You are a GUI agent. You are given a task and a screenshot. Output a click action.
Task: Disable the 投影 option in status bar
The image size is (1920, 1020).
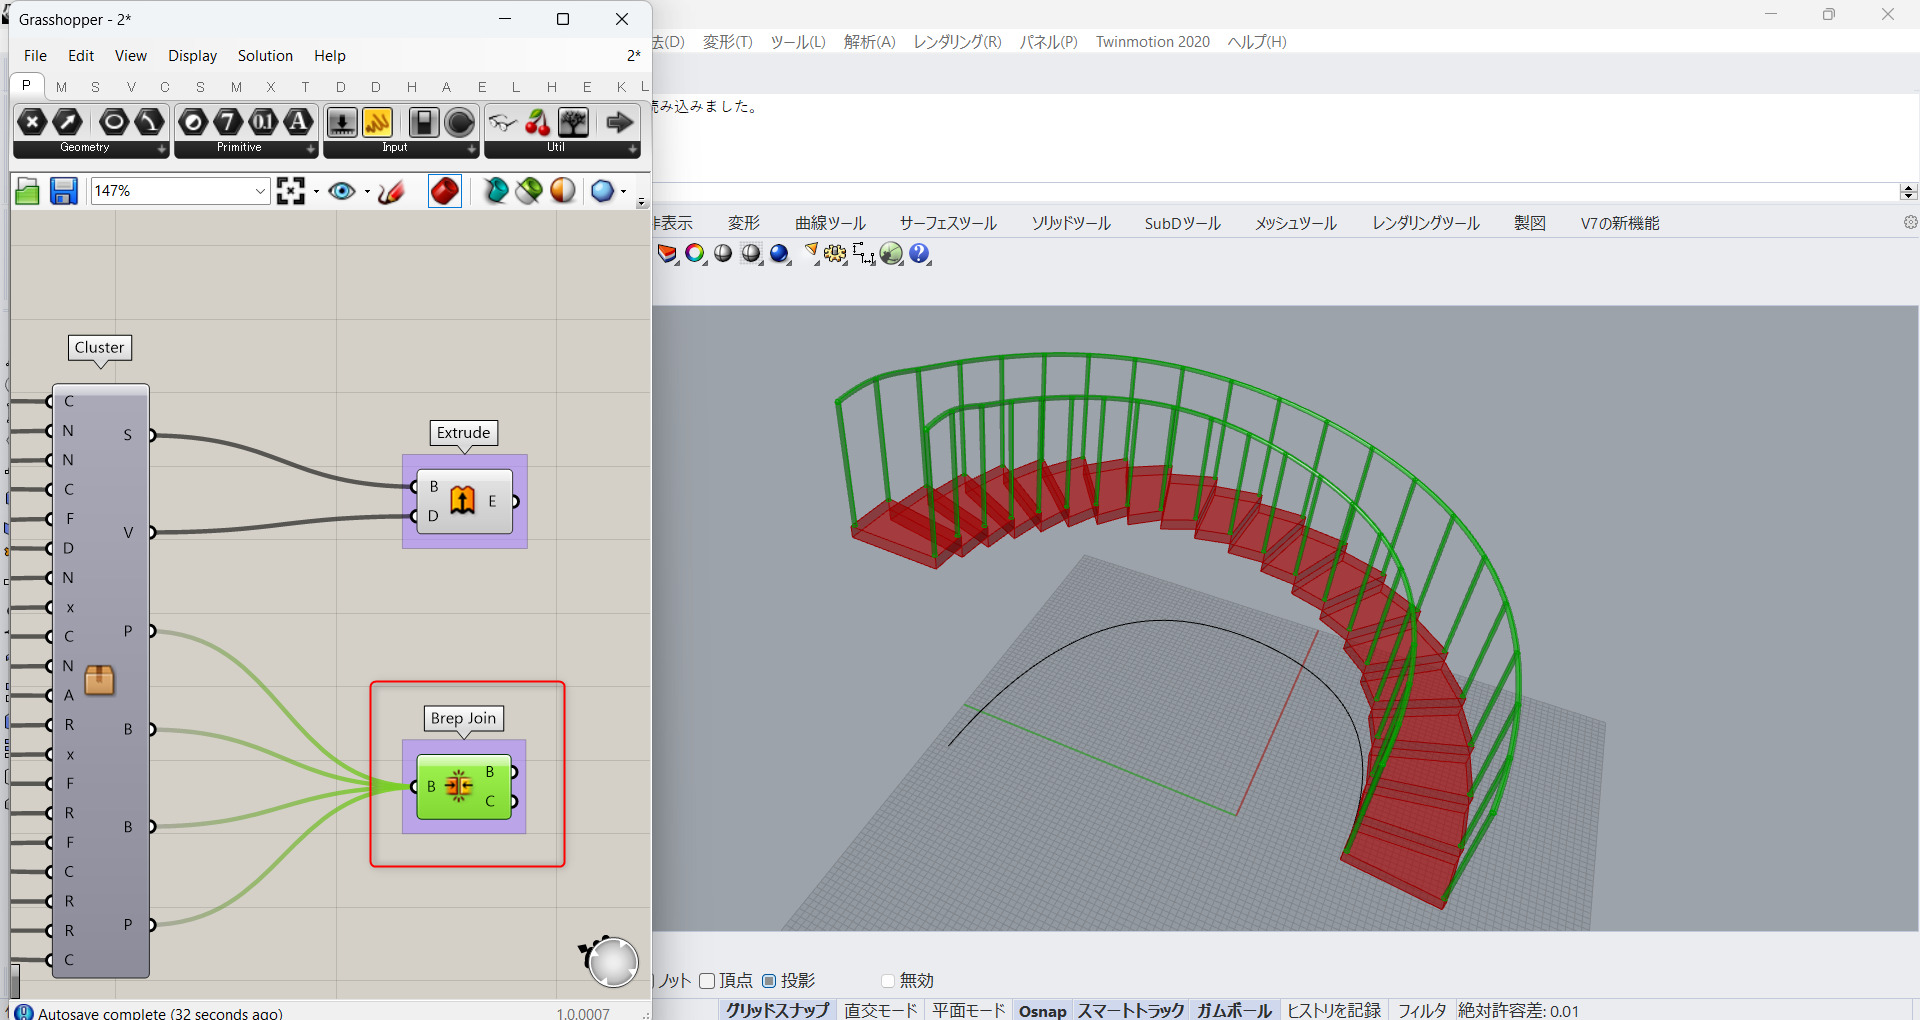768,981
